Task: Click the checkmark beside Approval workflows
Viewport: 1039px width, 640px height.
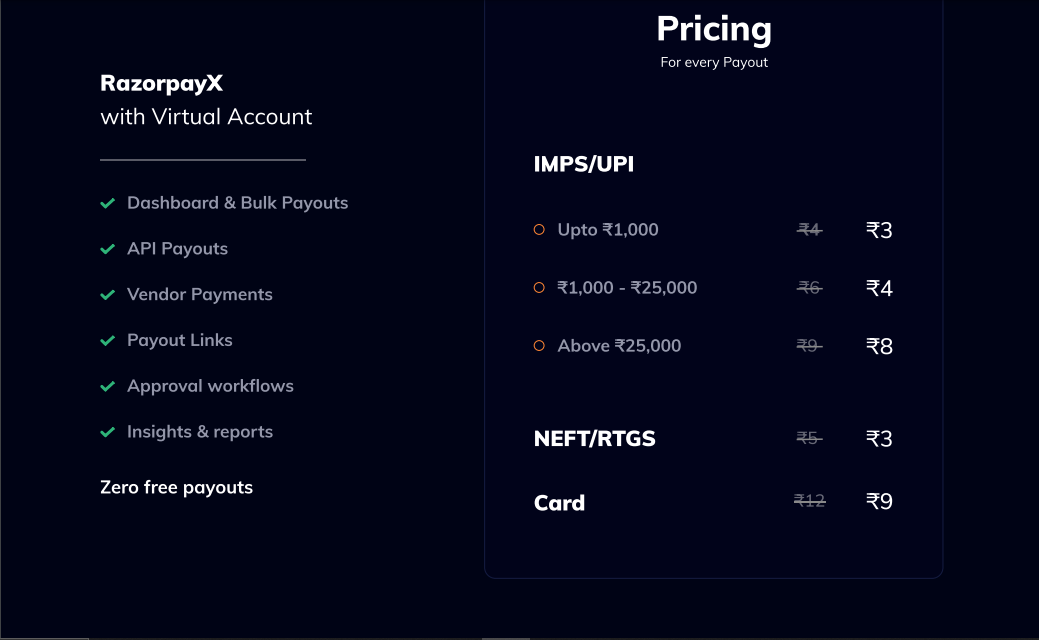Action: [x=107, y=386]
